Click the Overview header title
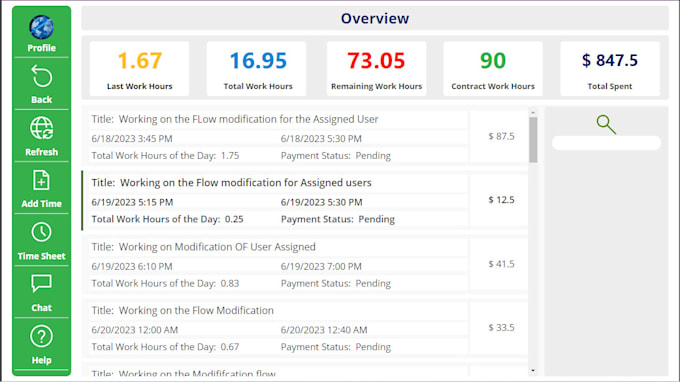 point(375,19)
